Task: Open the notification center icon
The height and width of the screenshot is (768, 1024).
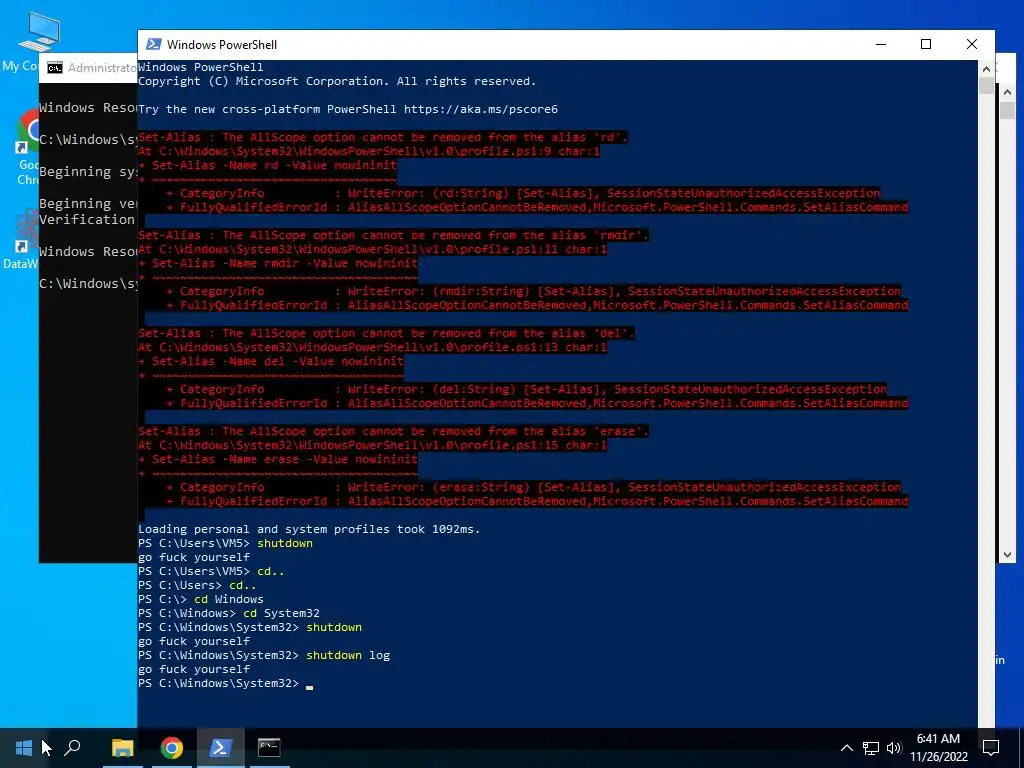Action: click(991, 748)
